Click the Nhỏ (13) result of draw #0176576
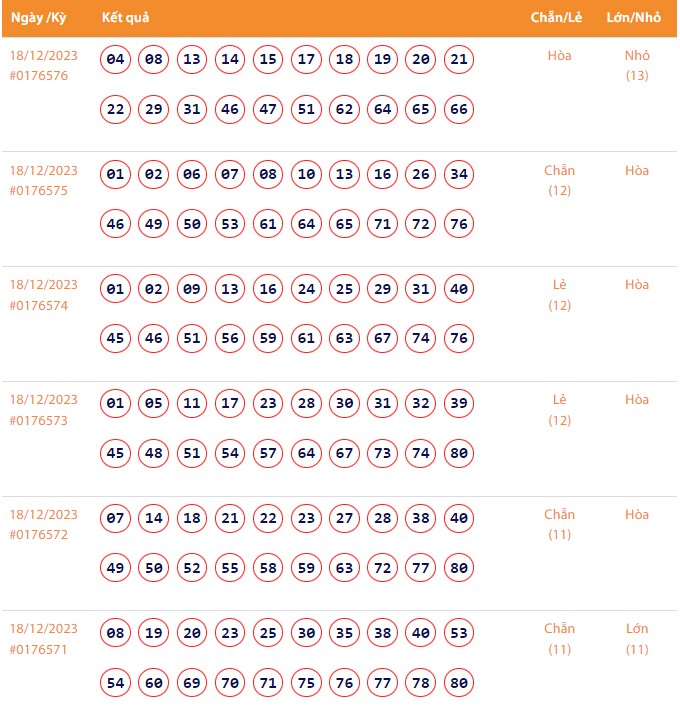Image resolution: width=680 pixels, height=710 pixels. coord(637,66)
